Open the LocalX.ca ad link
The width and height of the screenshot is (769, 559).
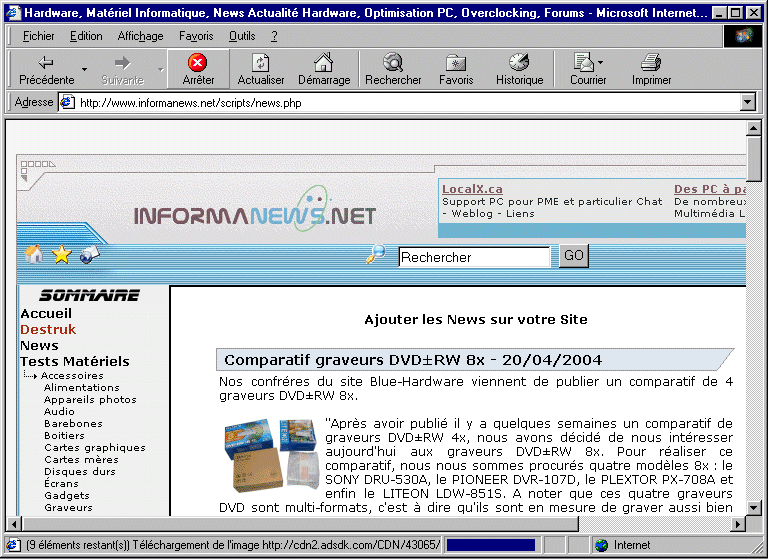(x=472, y=189)
